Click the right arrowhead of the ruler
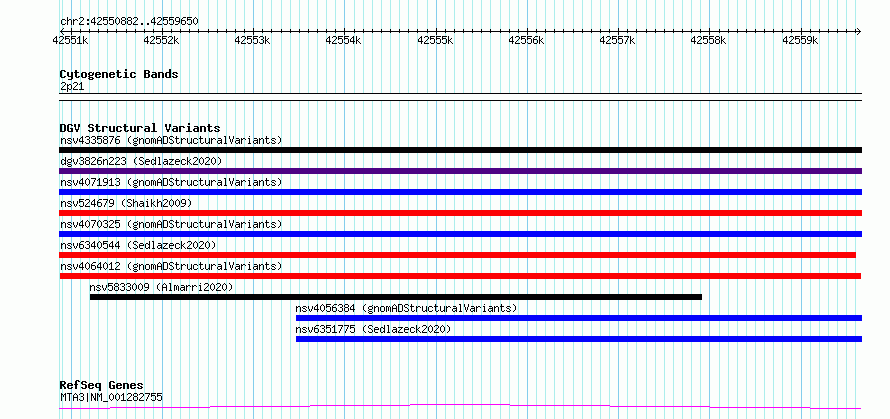The width and height of the screenshot is (890, 419). (x=858, y=31)
